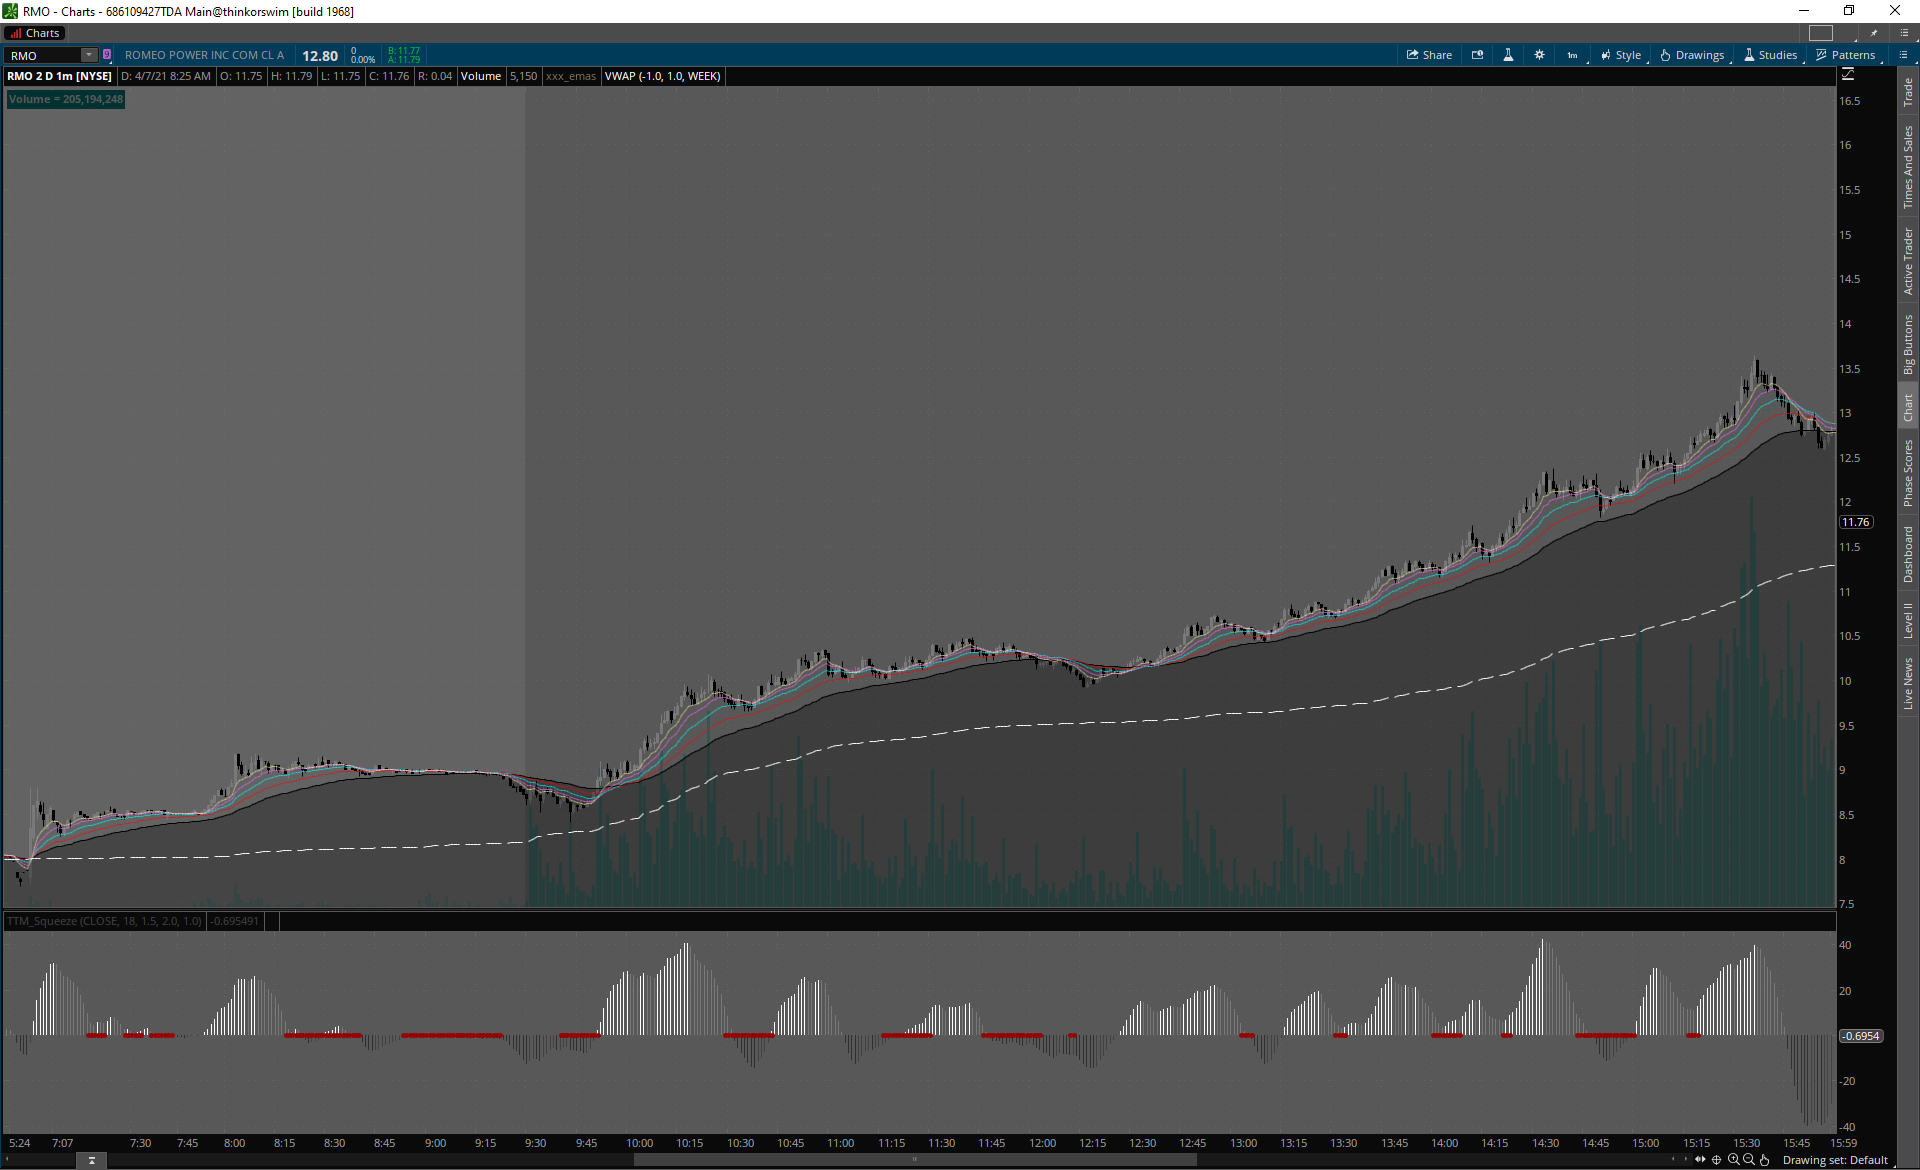Click the zoom in magnifier icon
Screen dimensions: 1920x1170
[1733, 1160]
